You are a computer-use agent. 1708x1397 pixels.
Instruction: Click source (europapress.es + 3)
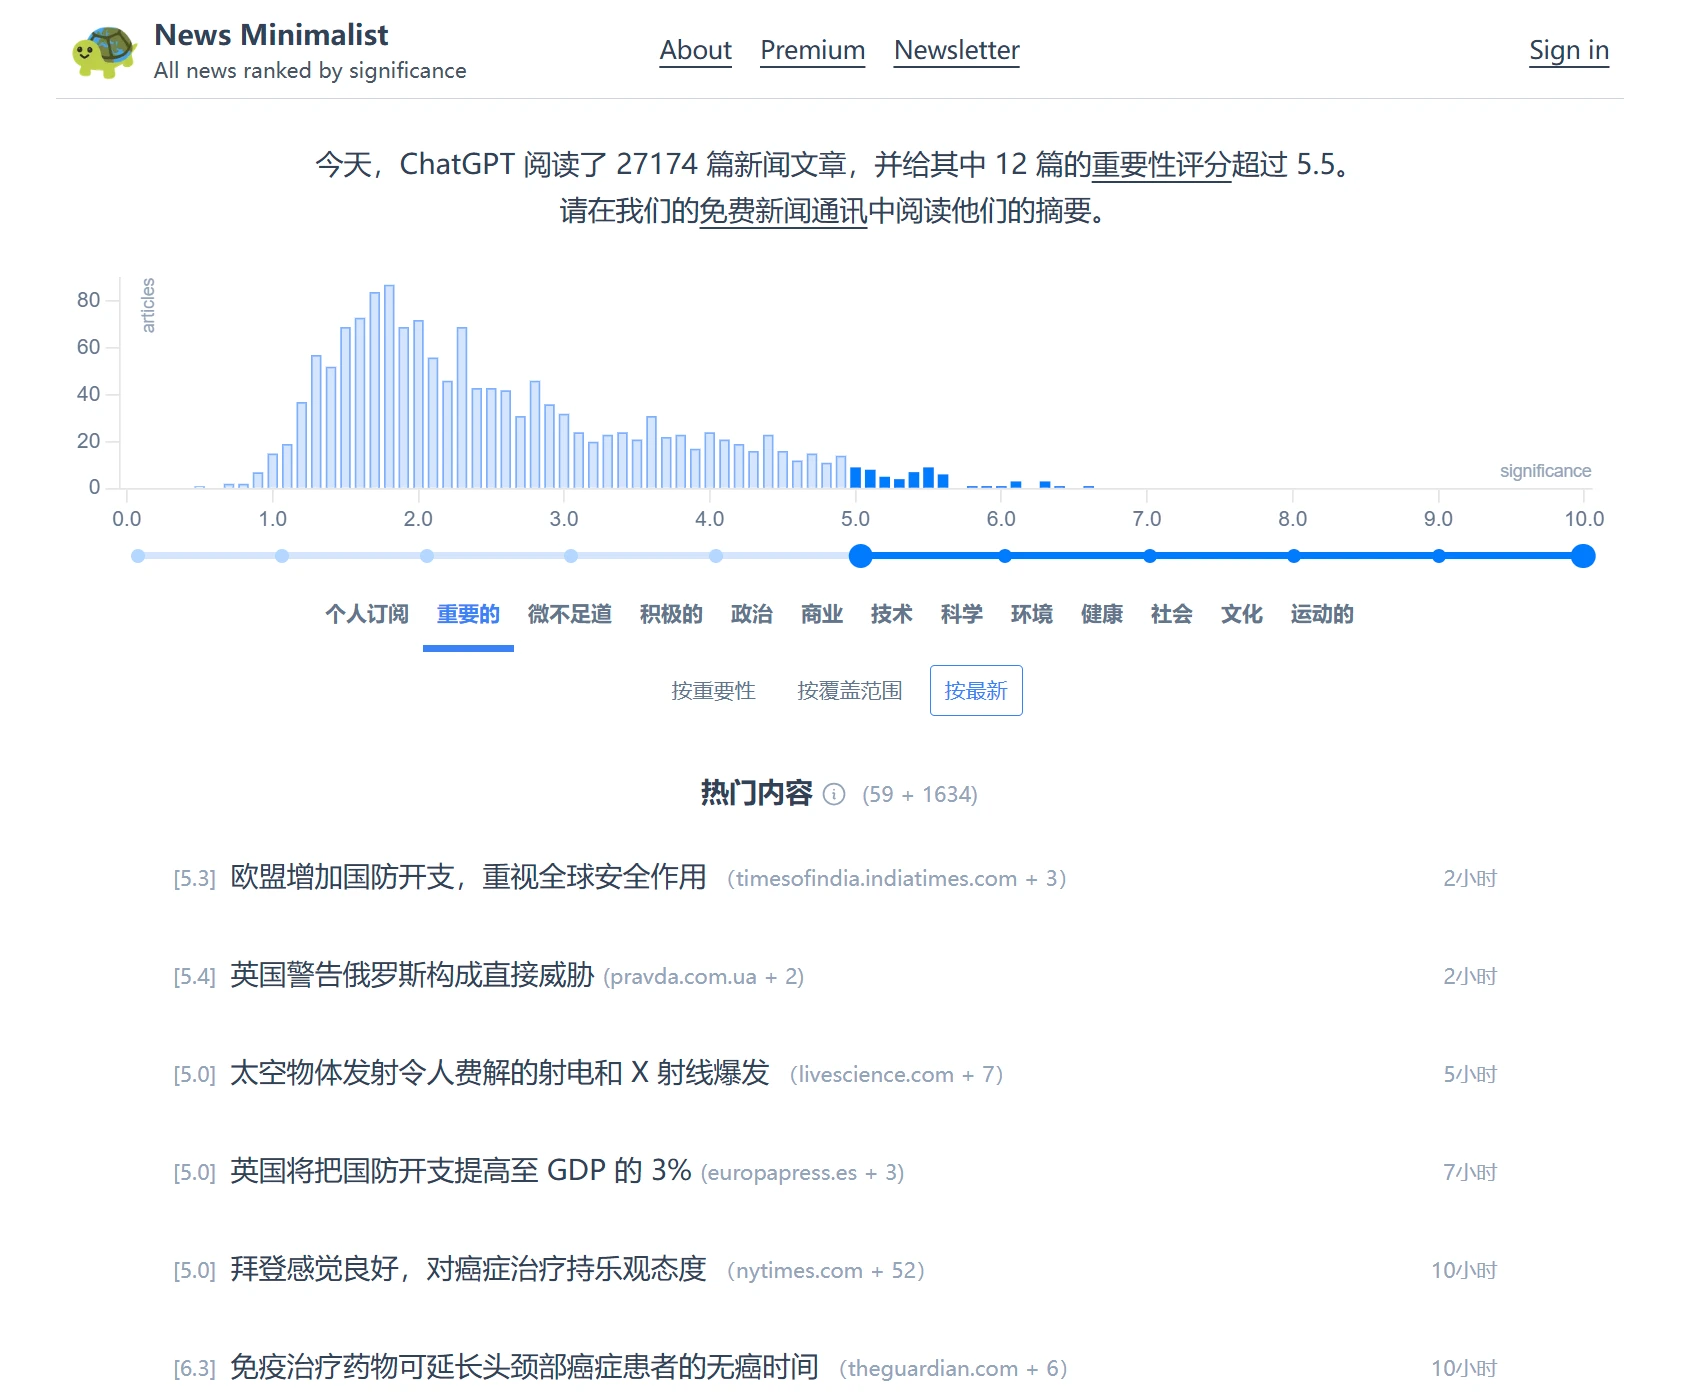coord(803,1173)
